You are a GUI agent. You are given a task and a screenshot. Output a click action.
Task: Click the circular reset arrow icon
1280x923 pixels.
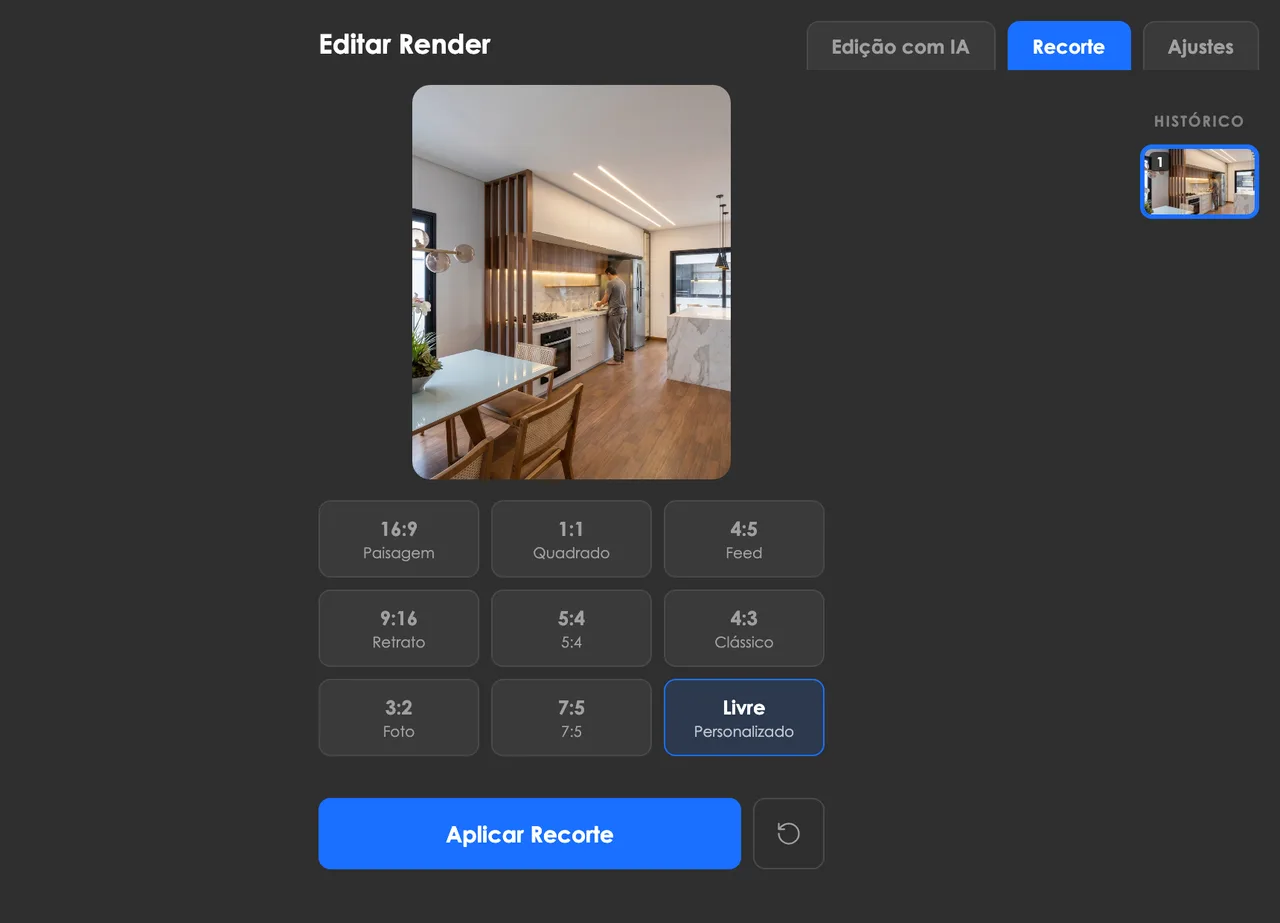[788, 833]
